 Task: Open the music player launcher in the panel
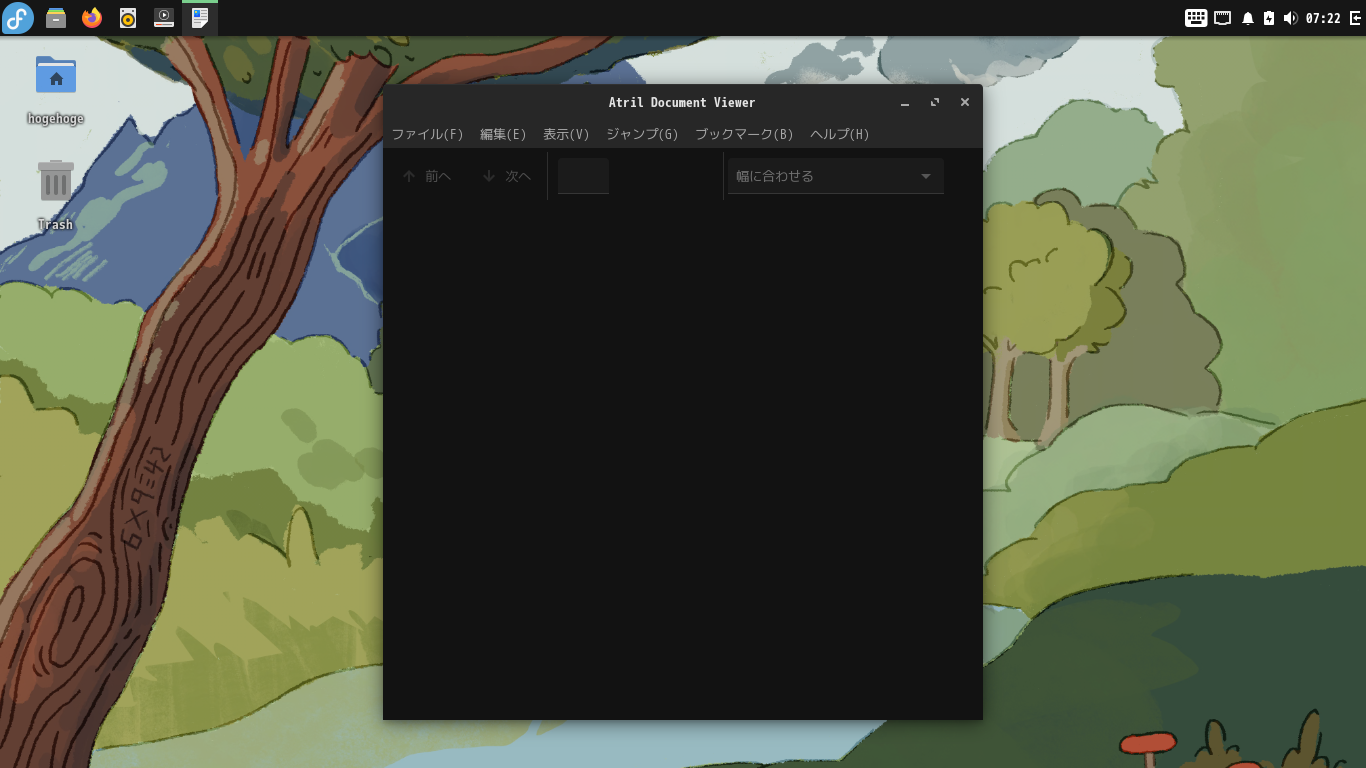click(x=128, y=18)
